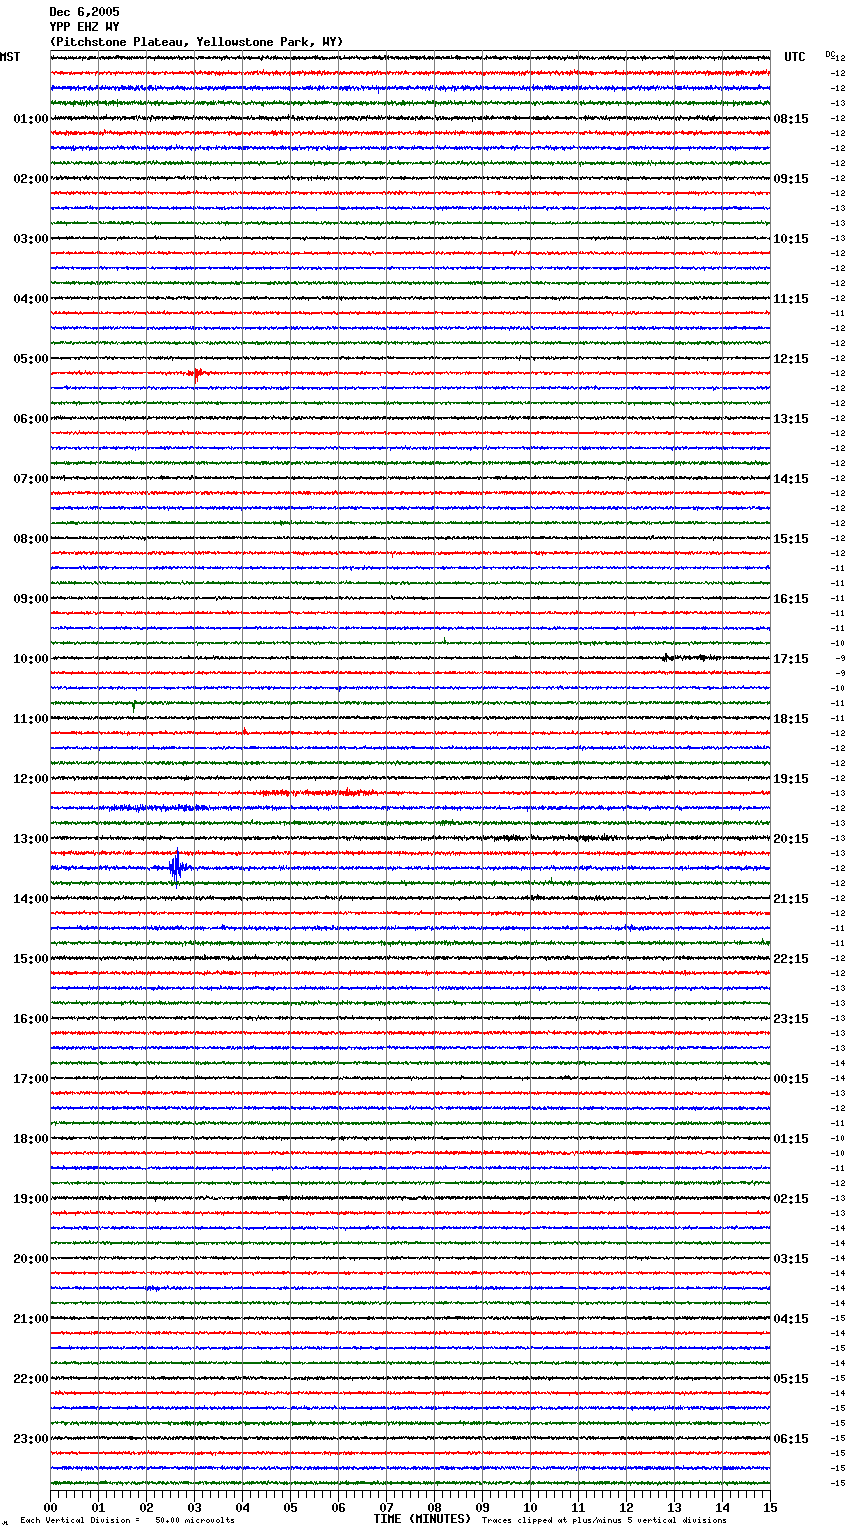
Task: Click the 09:00 MST time label
Action: coord(30,599)
